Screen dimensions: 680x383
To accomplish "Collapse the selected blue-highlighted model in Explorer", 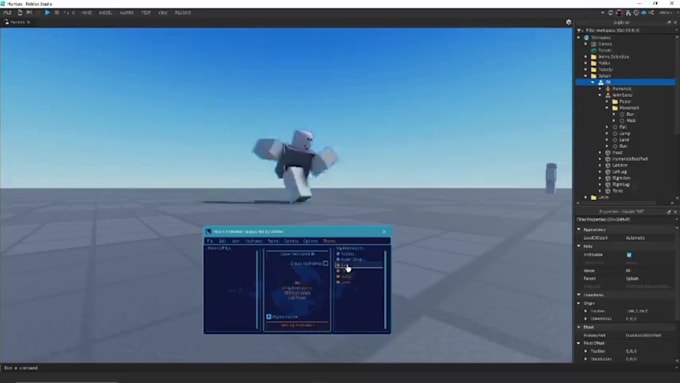I will point(593,82).
